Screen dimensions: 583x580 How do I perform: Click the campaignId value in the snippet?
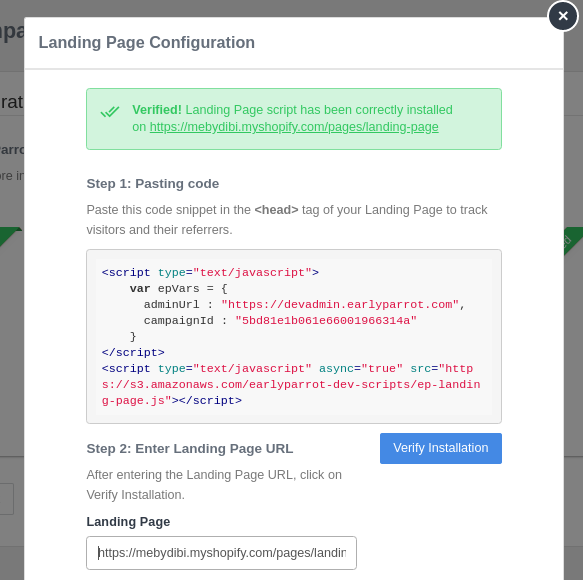coord(326,320)
